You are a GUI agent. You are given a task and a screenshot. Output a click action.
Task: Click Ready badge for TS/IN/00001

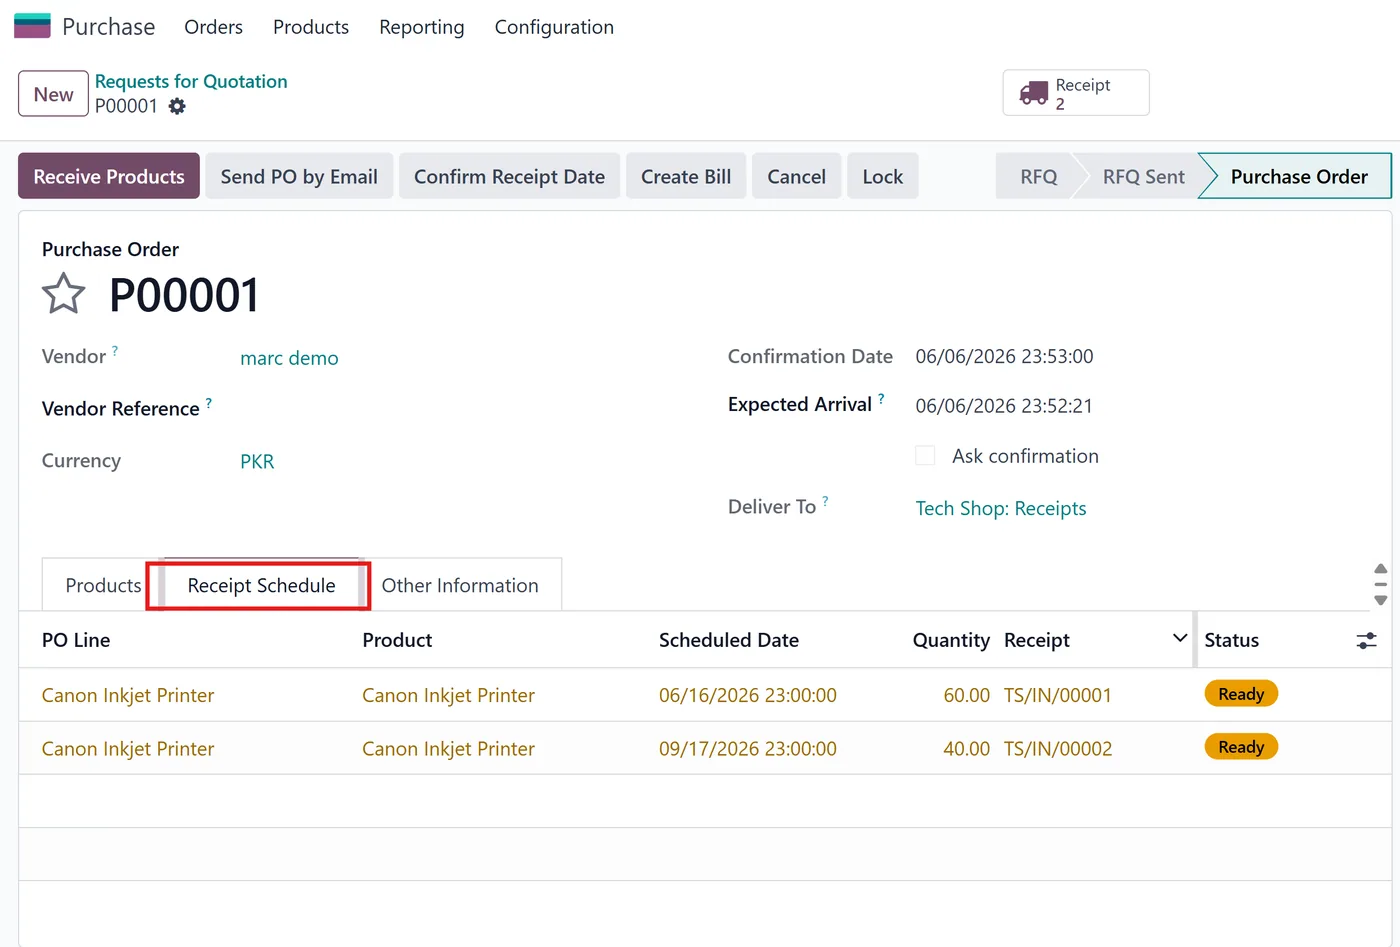1241,694
